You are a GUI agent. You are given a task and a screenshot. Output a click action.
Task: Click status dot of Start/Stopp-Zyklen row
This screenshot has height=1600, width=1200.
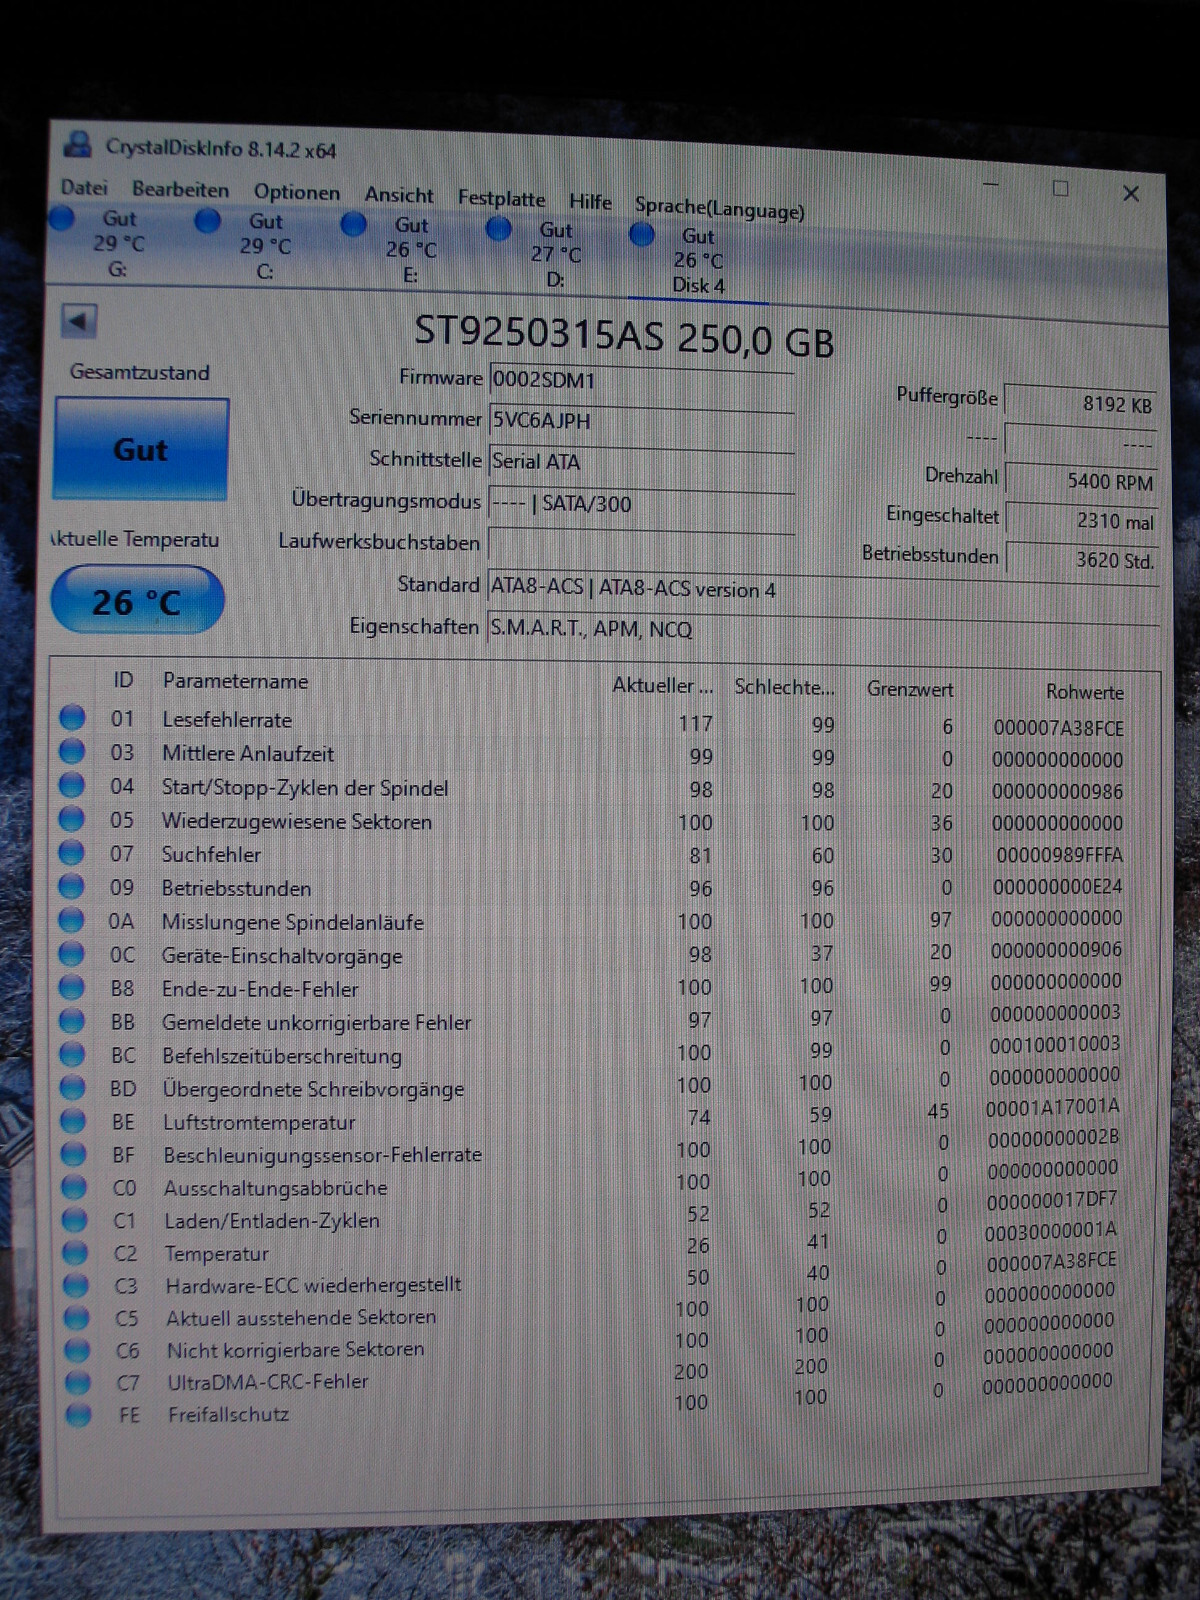71,785
